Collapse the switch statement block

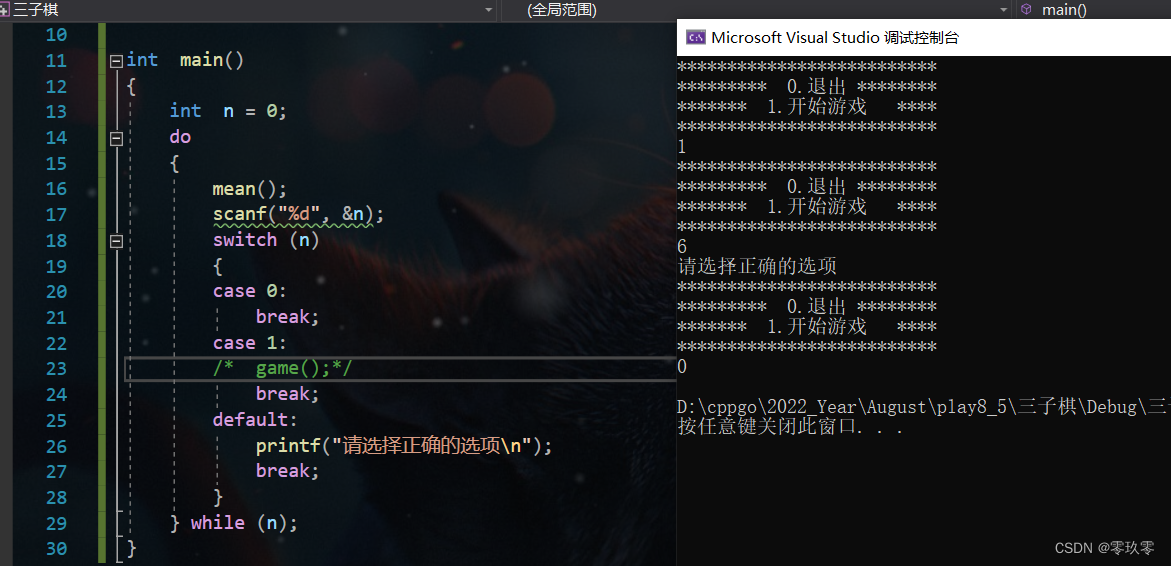click(x=116, y=241)
